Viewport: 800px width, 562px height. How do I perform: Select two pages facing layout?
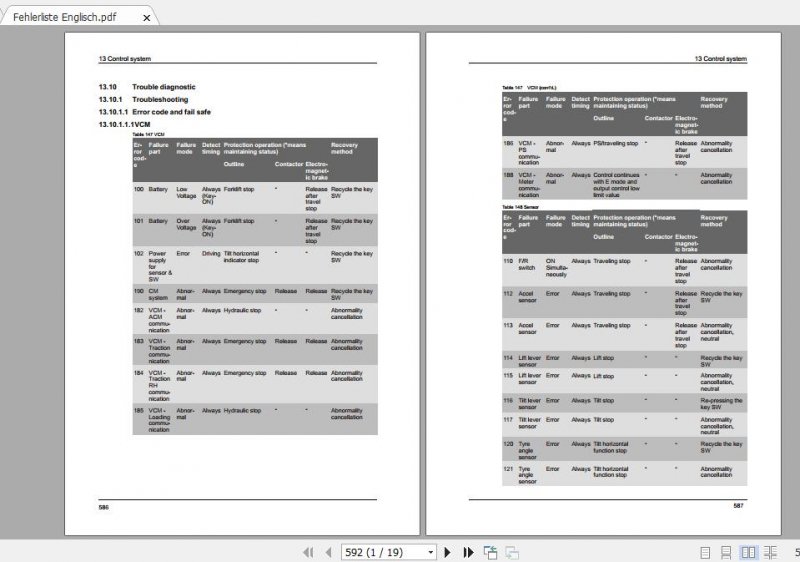click(x=748, y=552)
